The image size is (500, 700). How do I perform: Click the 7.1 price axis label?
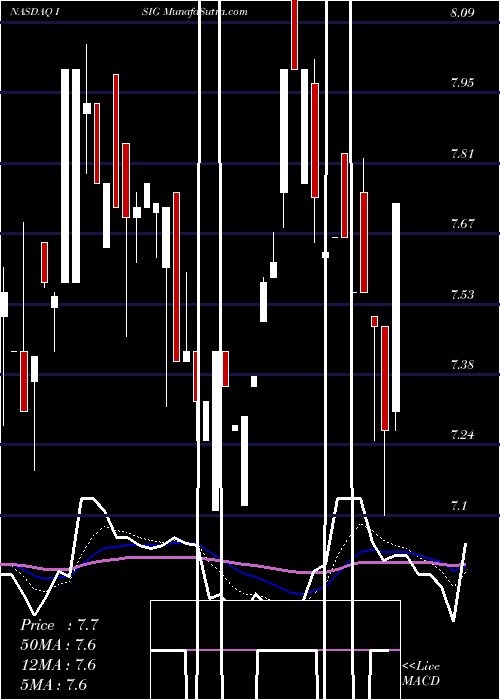point(459,506)
